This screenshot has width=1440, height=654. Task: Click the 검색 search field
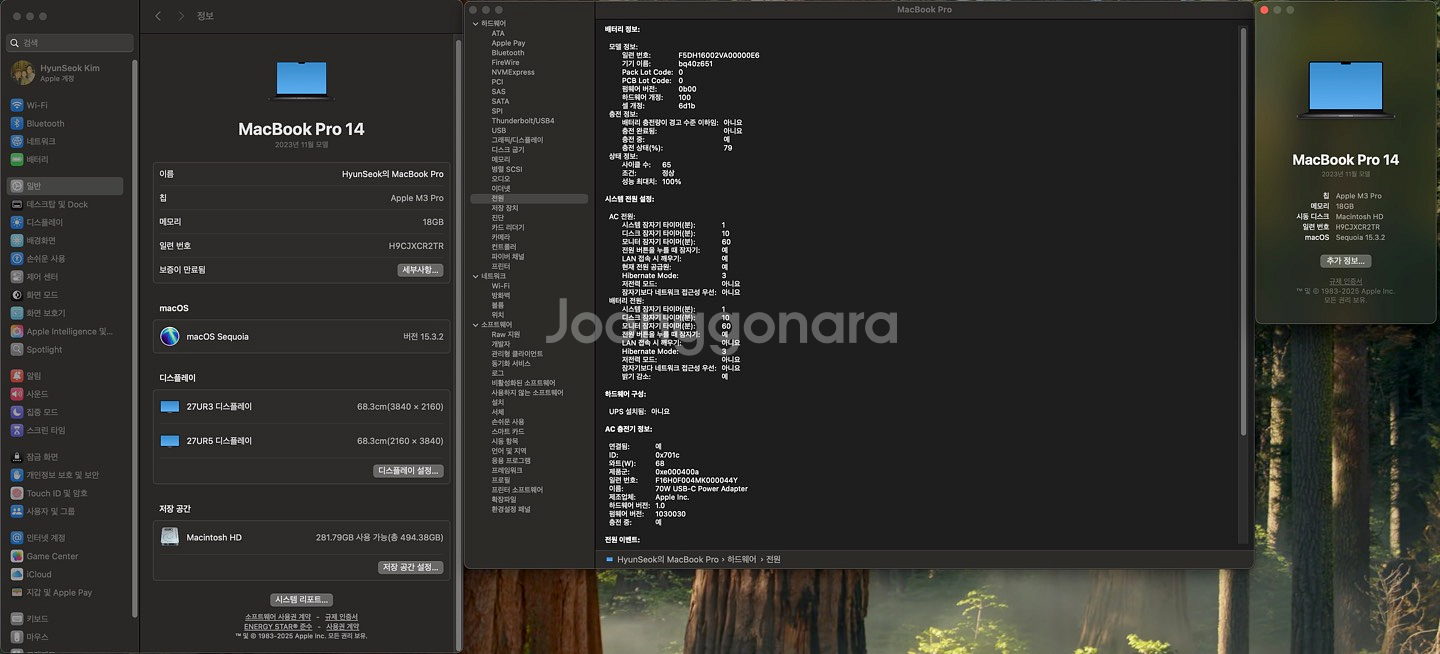tap(70, 43)
